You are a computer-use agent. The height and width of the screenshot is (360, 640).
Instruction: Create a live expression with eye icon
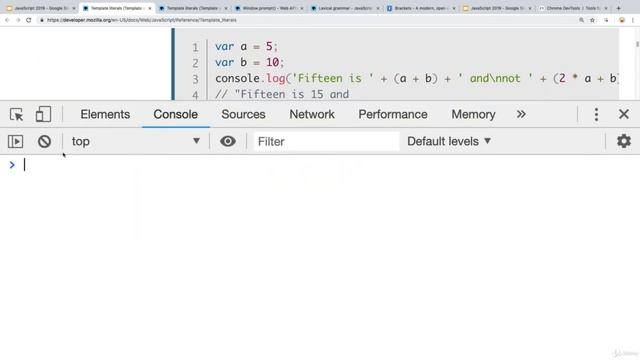(x=228, y=142)
